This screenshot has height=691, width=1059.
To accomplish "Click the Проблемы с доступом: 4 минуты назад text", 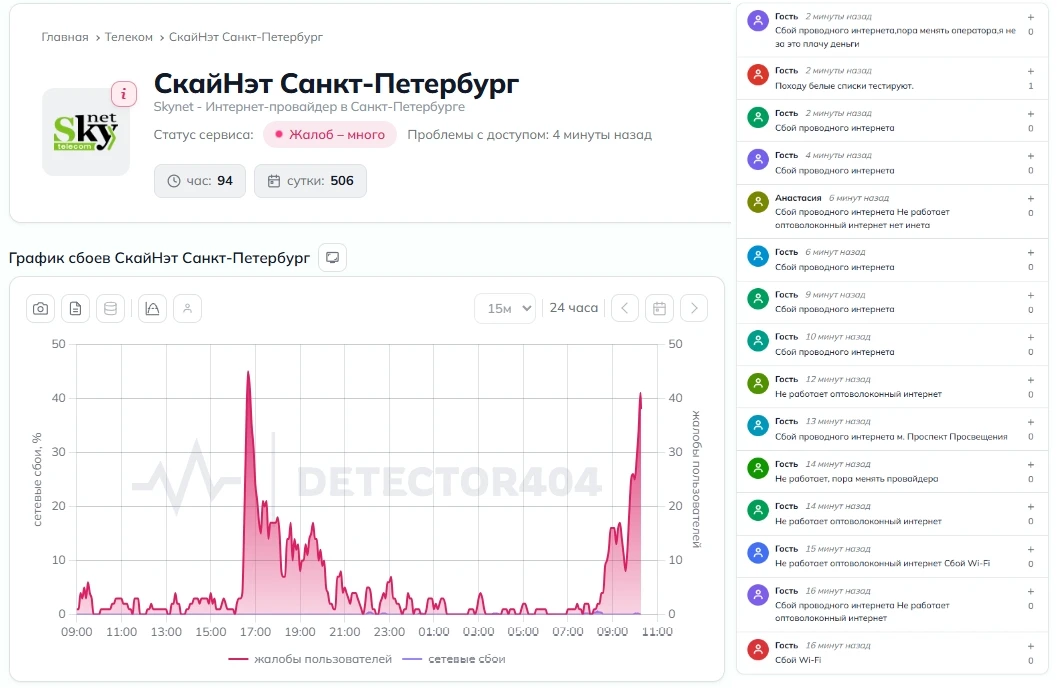I will pos(530,134).
